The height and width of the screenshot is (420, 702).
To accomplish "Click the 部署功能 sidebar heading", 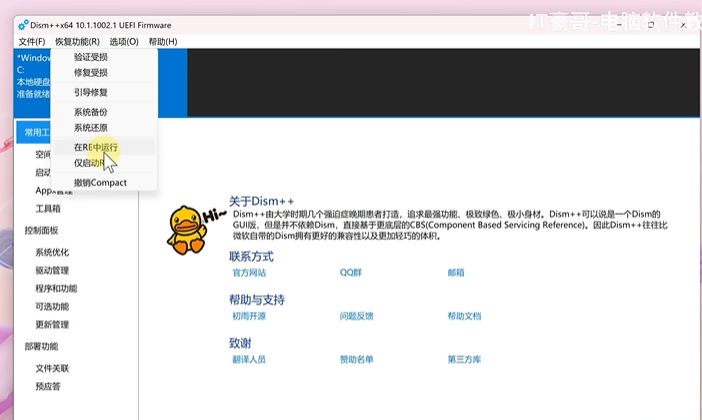I will 42,346.
